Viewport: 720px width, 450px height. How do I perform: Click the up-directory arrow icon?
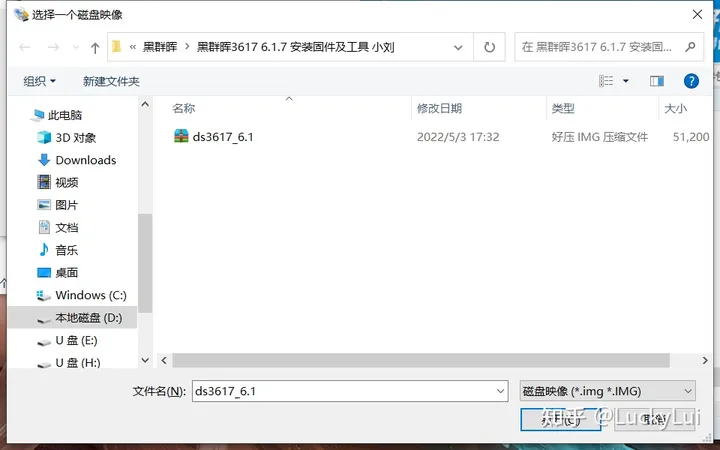click(x=95, y=47)
